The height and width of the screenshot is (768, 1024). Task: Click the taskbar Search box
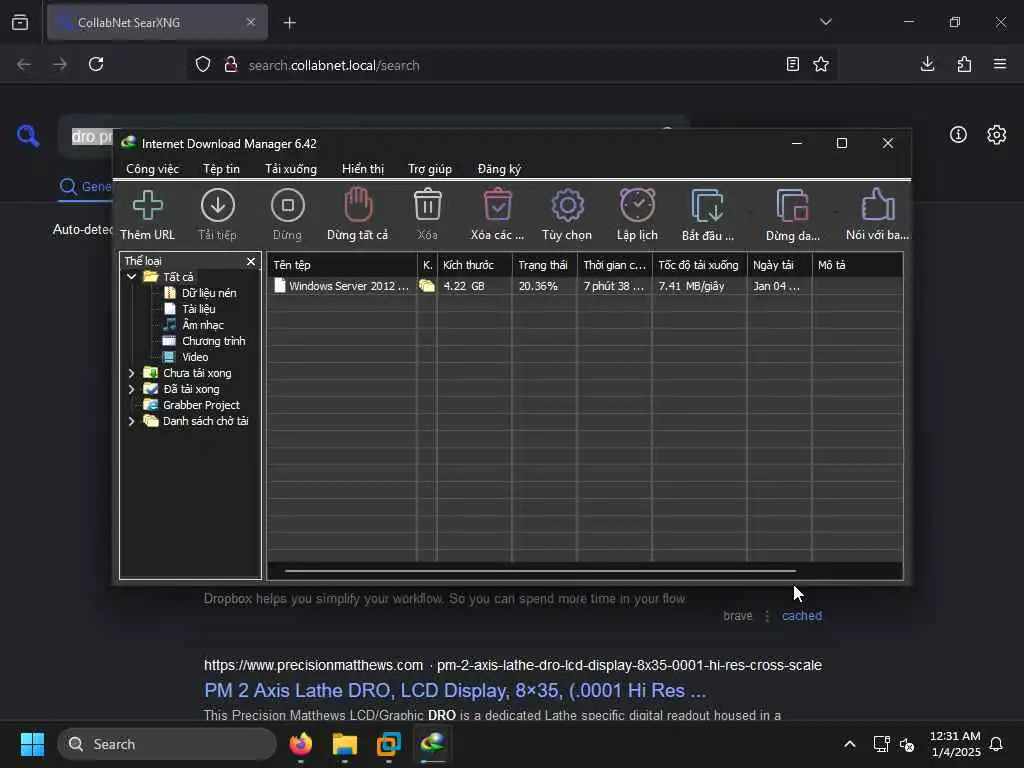point(167,744)
